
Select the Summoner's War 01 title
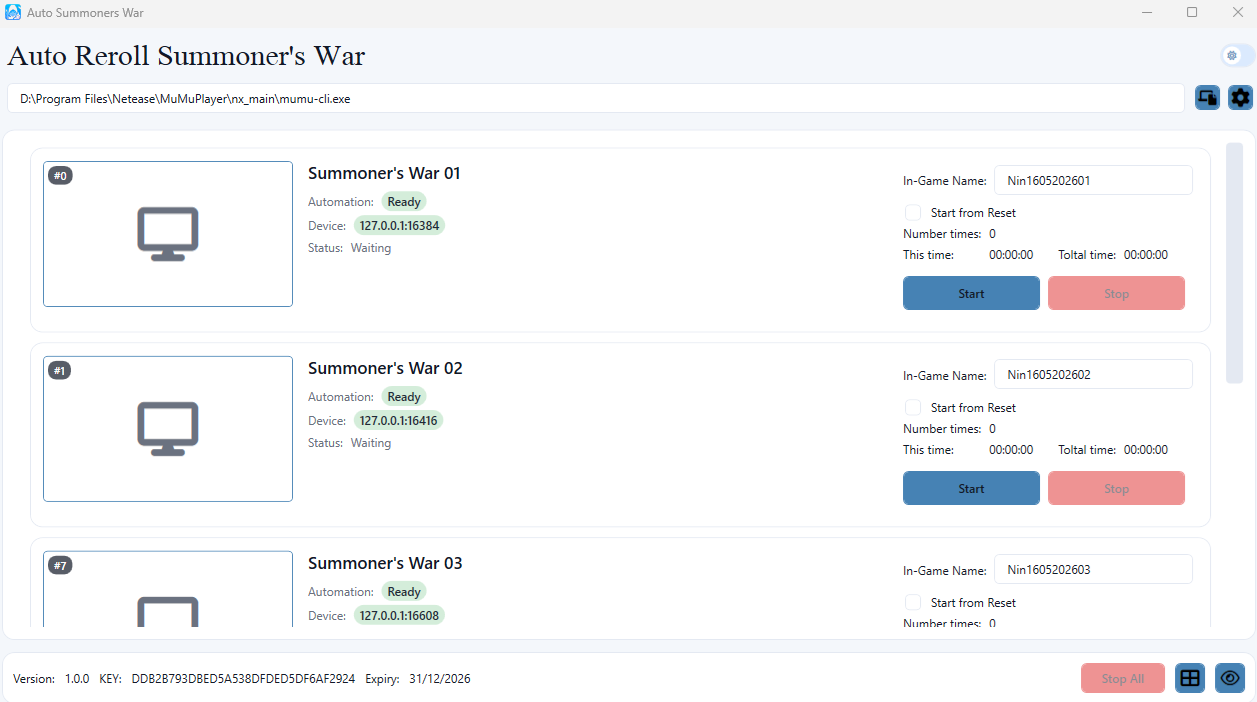tap(385, 174)
